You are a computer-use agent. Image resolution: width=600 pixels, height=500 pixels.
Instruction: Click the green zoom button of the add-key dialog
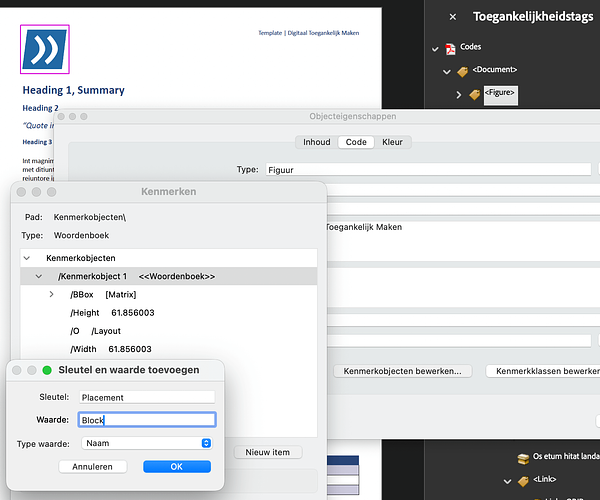[46, 370]
